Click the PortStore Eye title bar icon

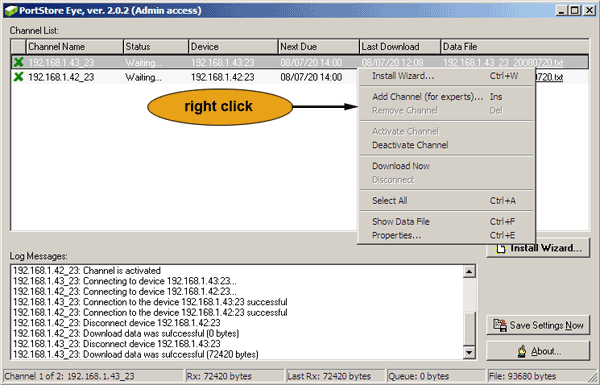coord(11,11)
